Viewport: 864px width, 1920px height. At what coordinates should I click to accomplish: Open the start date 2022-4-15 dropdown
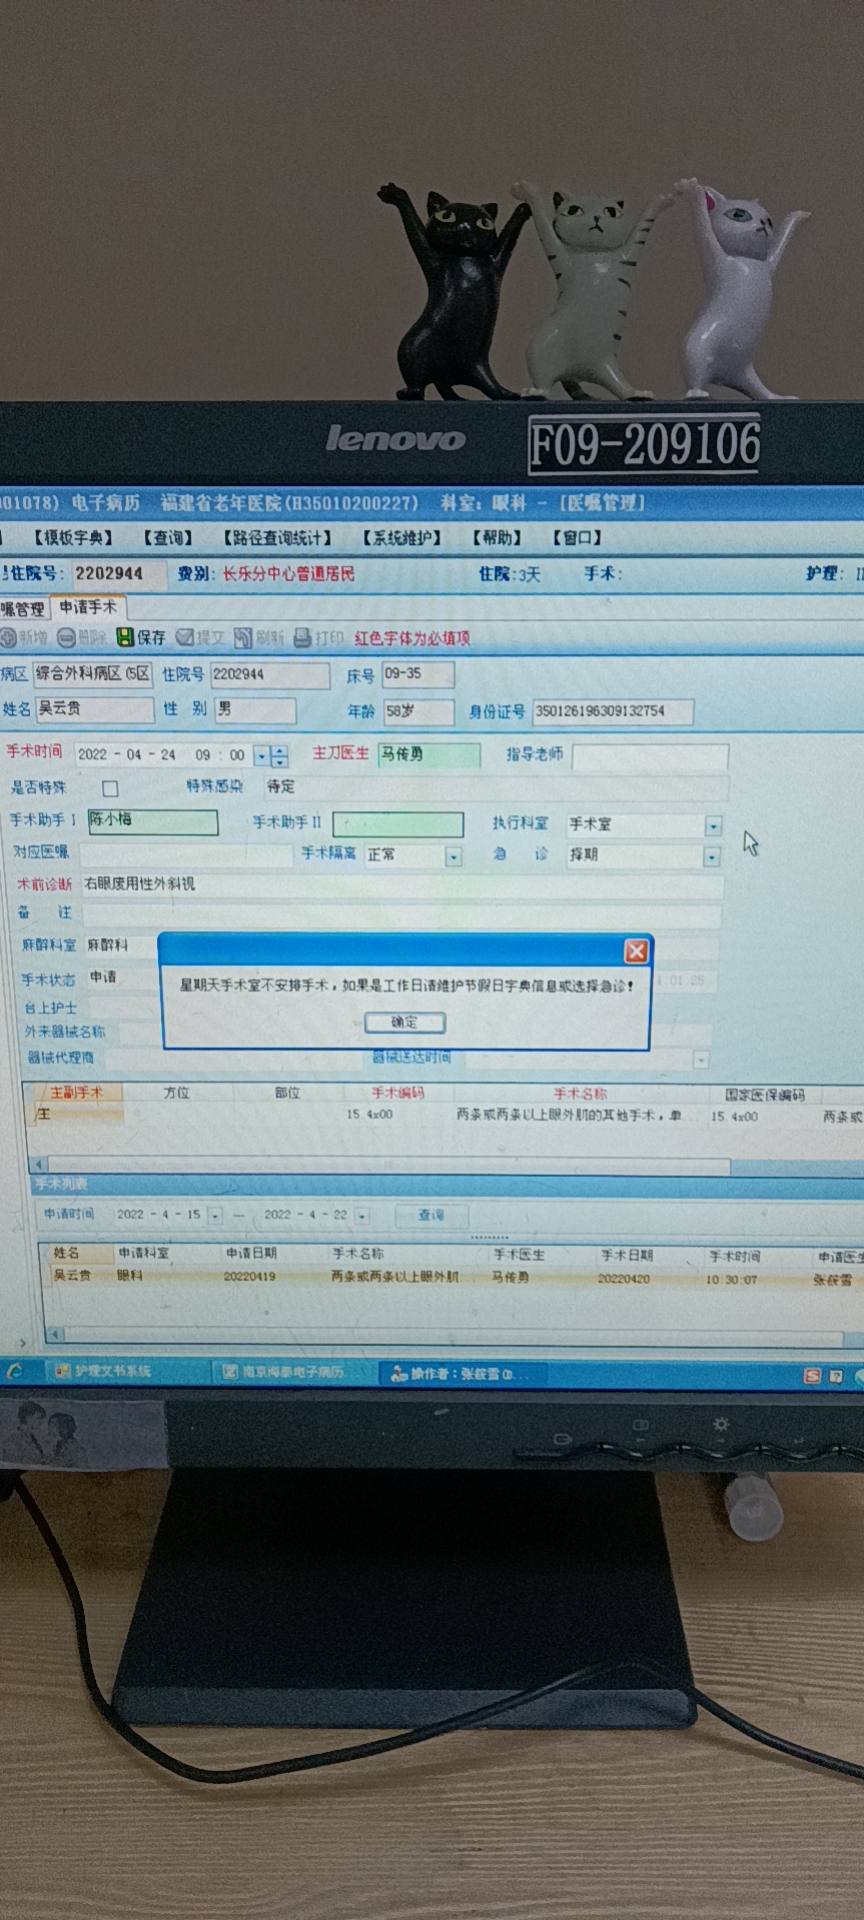pyautogui.click(x=214, y=1215)
